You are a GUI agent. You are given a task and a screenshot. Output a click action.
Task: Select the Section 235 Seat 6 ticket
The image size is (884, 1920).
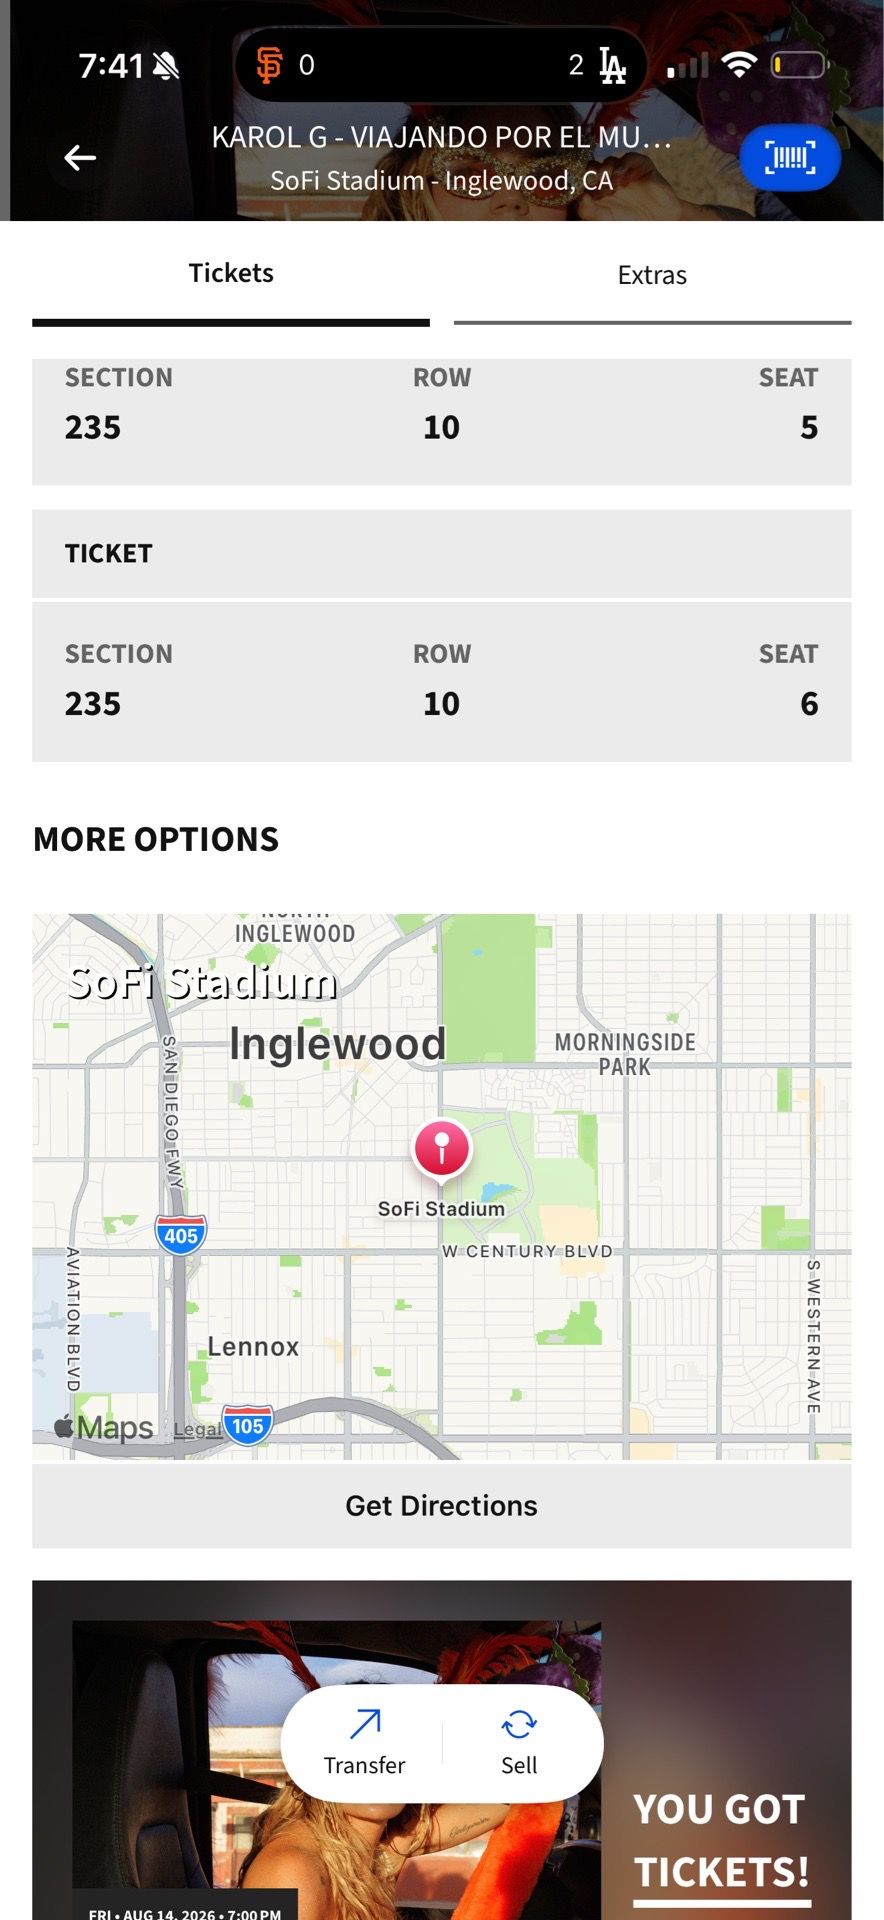point(442,681)
